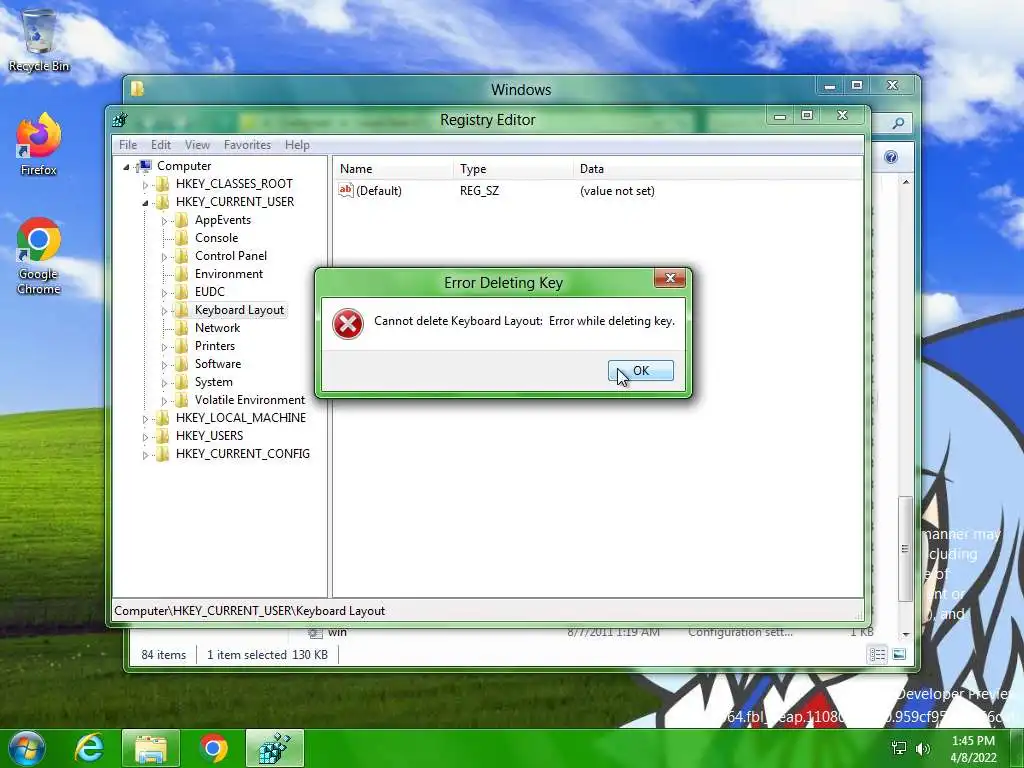This screenshot has height=768, width=1024.
Task: Close the Error Deleting Key dialog with X
Action: pyautogui.click(x=669, y=278)
